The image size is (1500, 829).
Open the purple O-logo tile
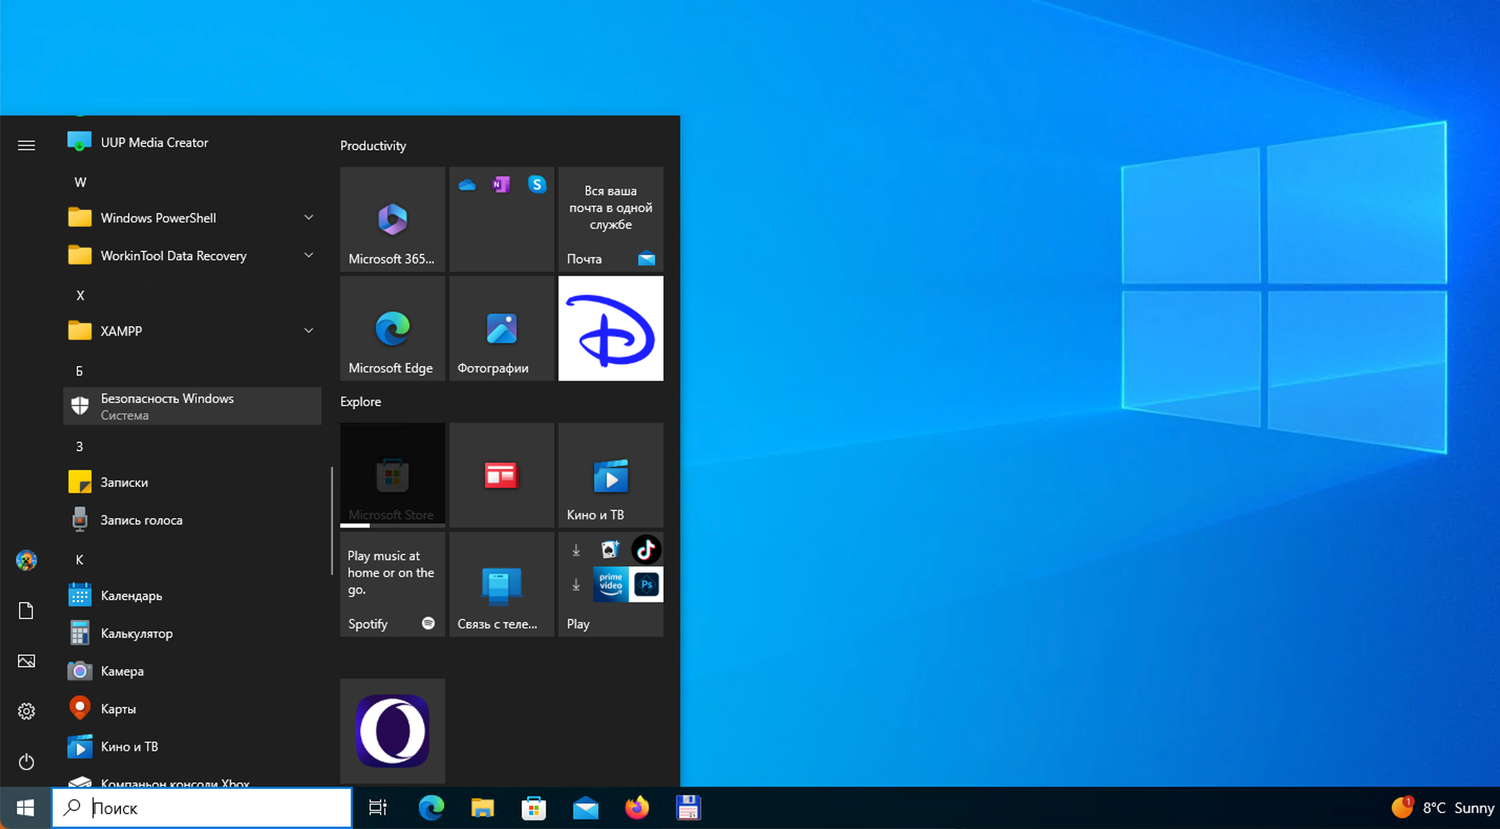(392, 731)
